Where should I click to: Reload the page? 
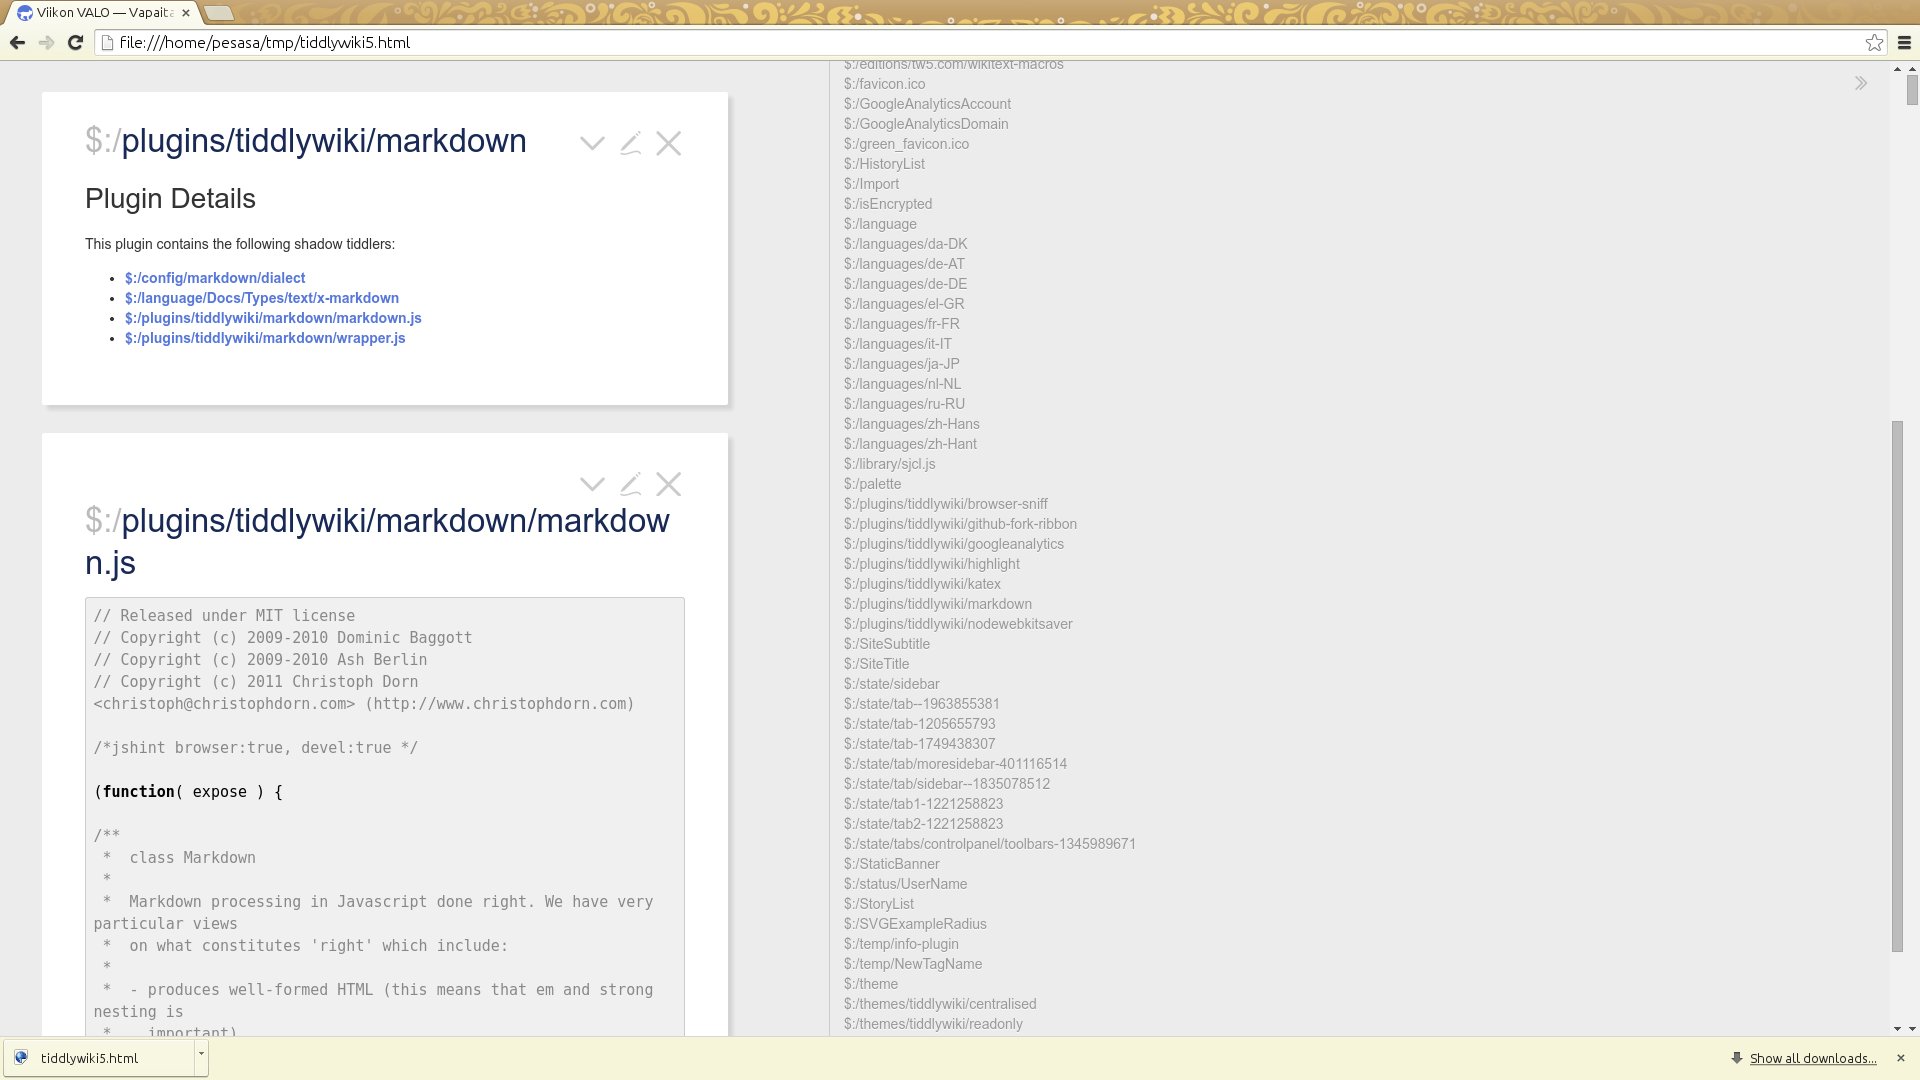75,42
